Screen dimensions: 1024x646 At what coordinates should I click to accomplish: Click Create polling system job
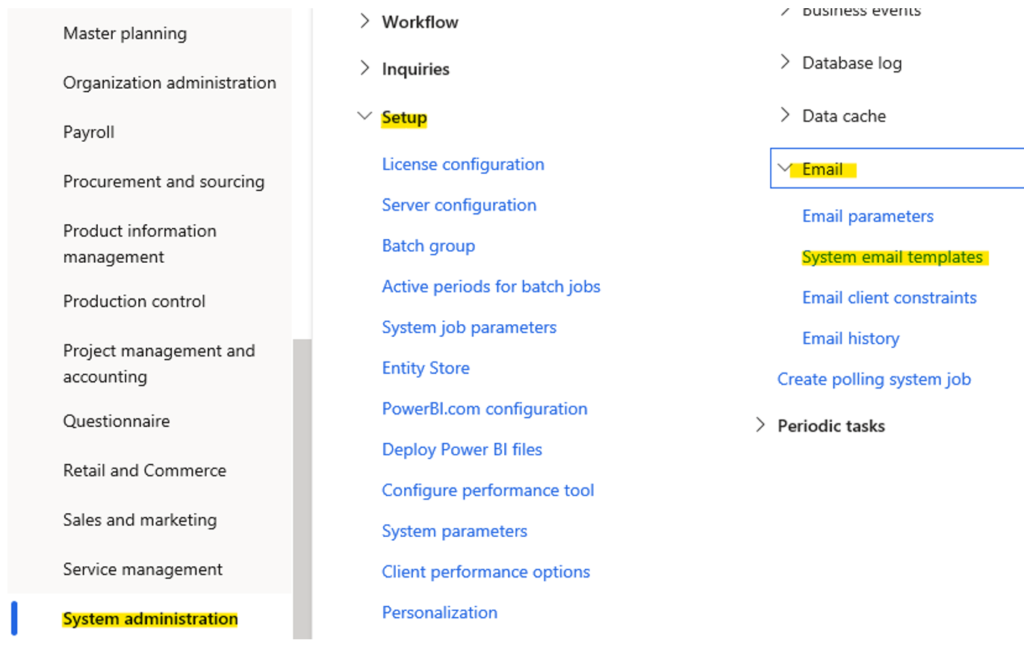pos(874,379)
